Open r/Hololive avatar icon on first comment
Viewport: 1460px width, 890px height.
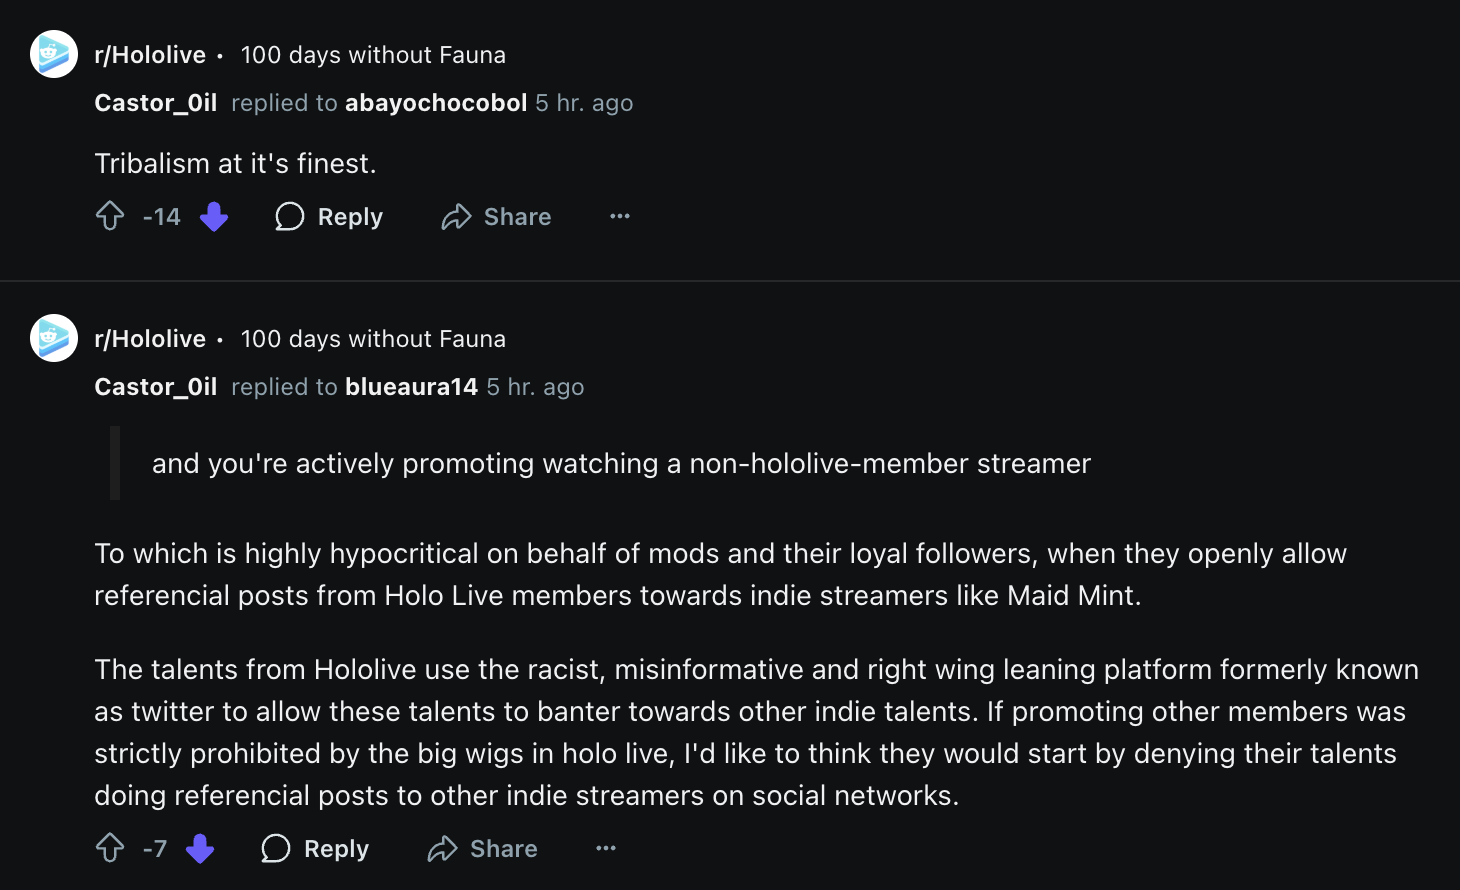tap(54, 54)
